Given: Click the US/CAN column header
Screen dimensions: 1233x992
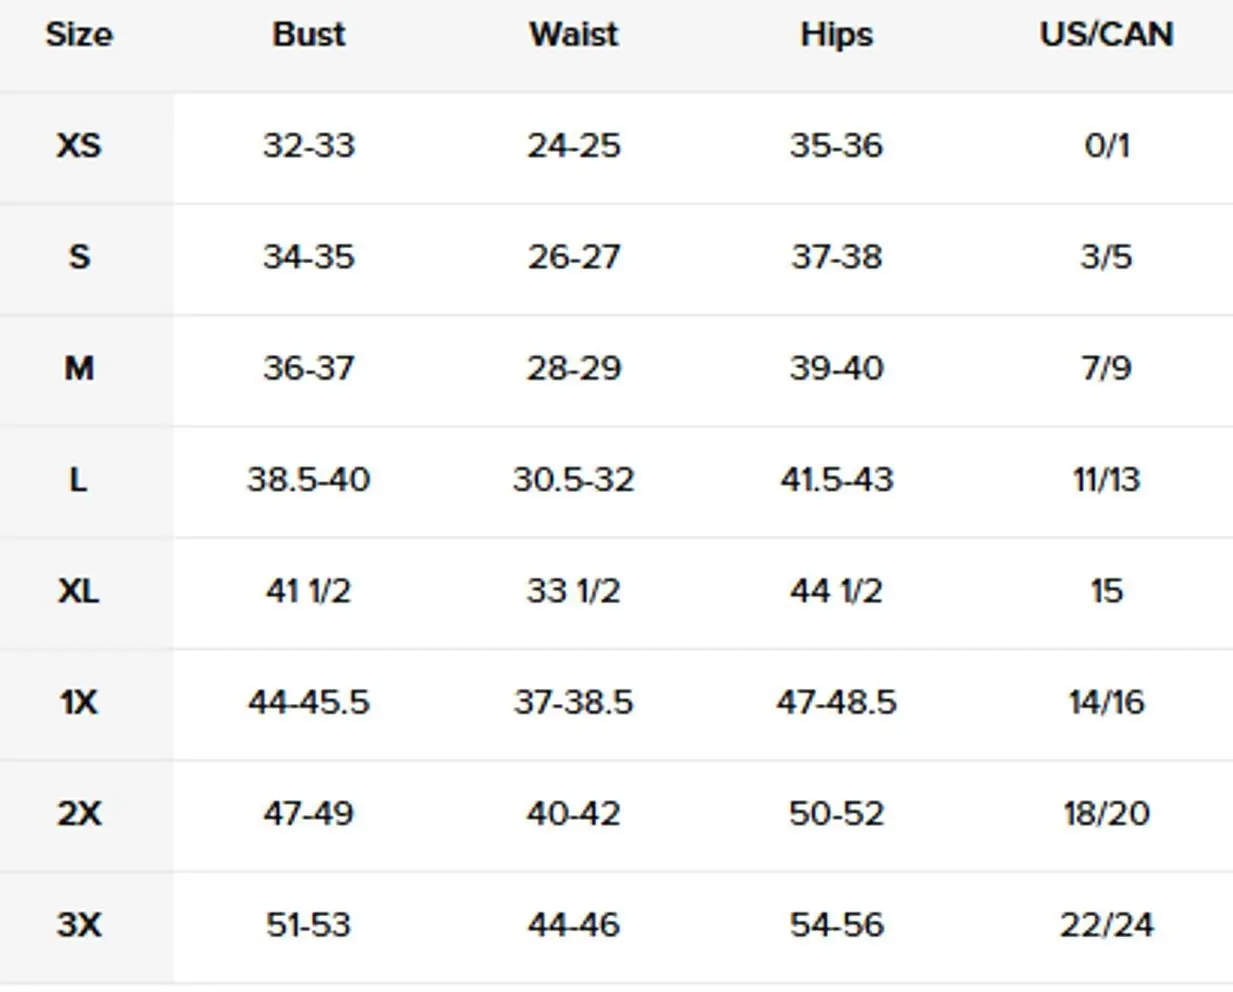Looking at the screenshot, I should click(1106, 35).
